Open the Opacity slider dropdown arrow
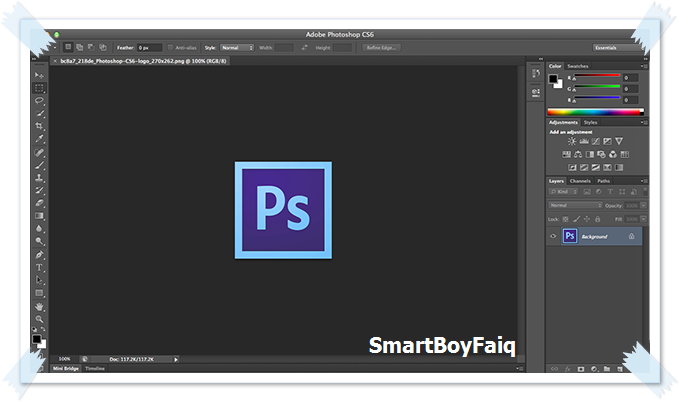The width and height of the screenshot is (679, 402). [x=644, y=205]
